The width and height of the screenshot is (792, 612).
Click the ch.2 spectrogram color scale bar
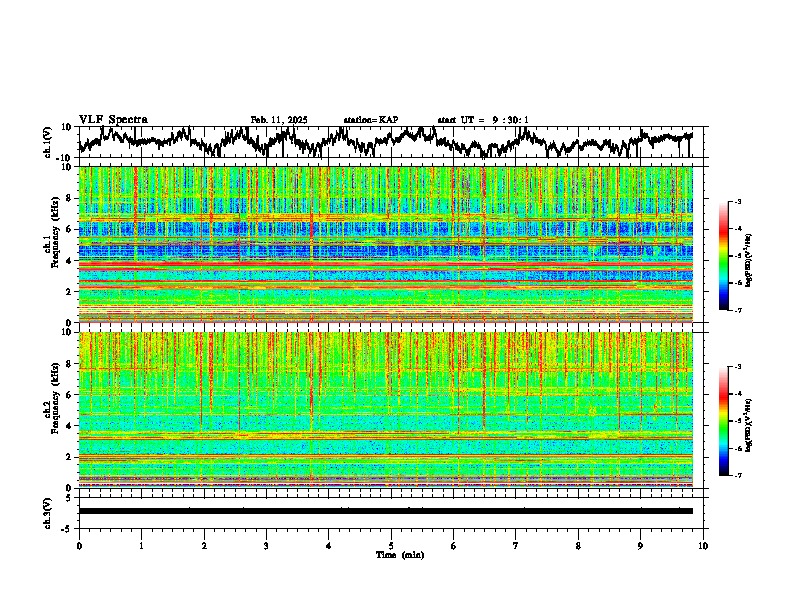[724, 421]
